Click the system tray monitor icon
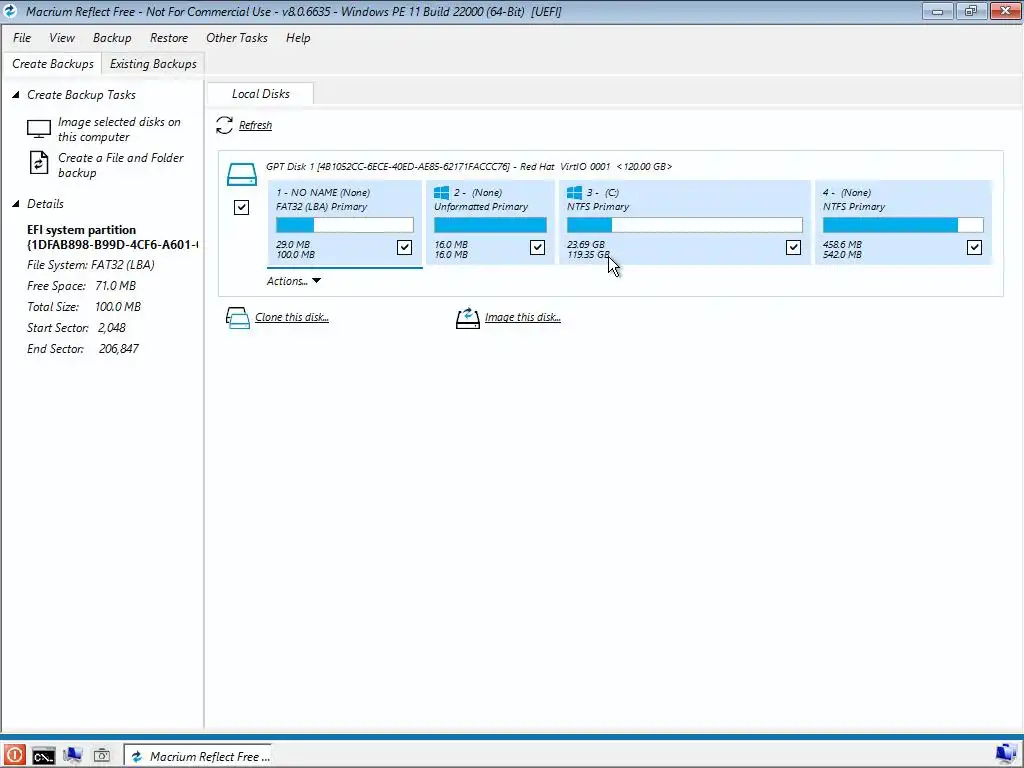 pos(1006,754)
